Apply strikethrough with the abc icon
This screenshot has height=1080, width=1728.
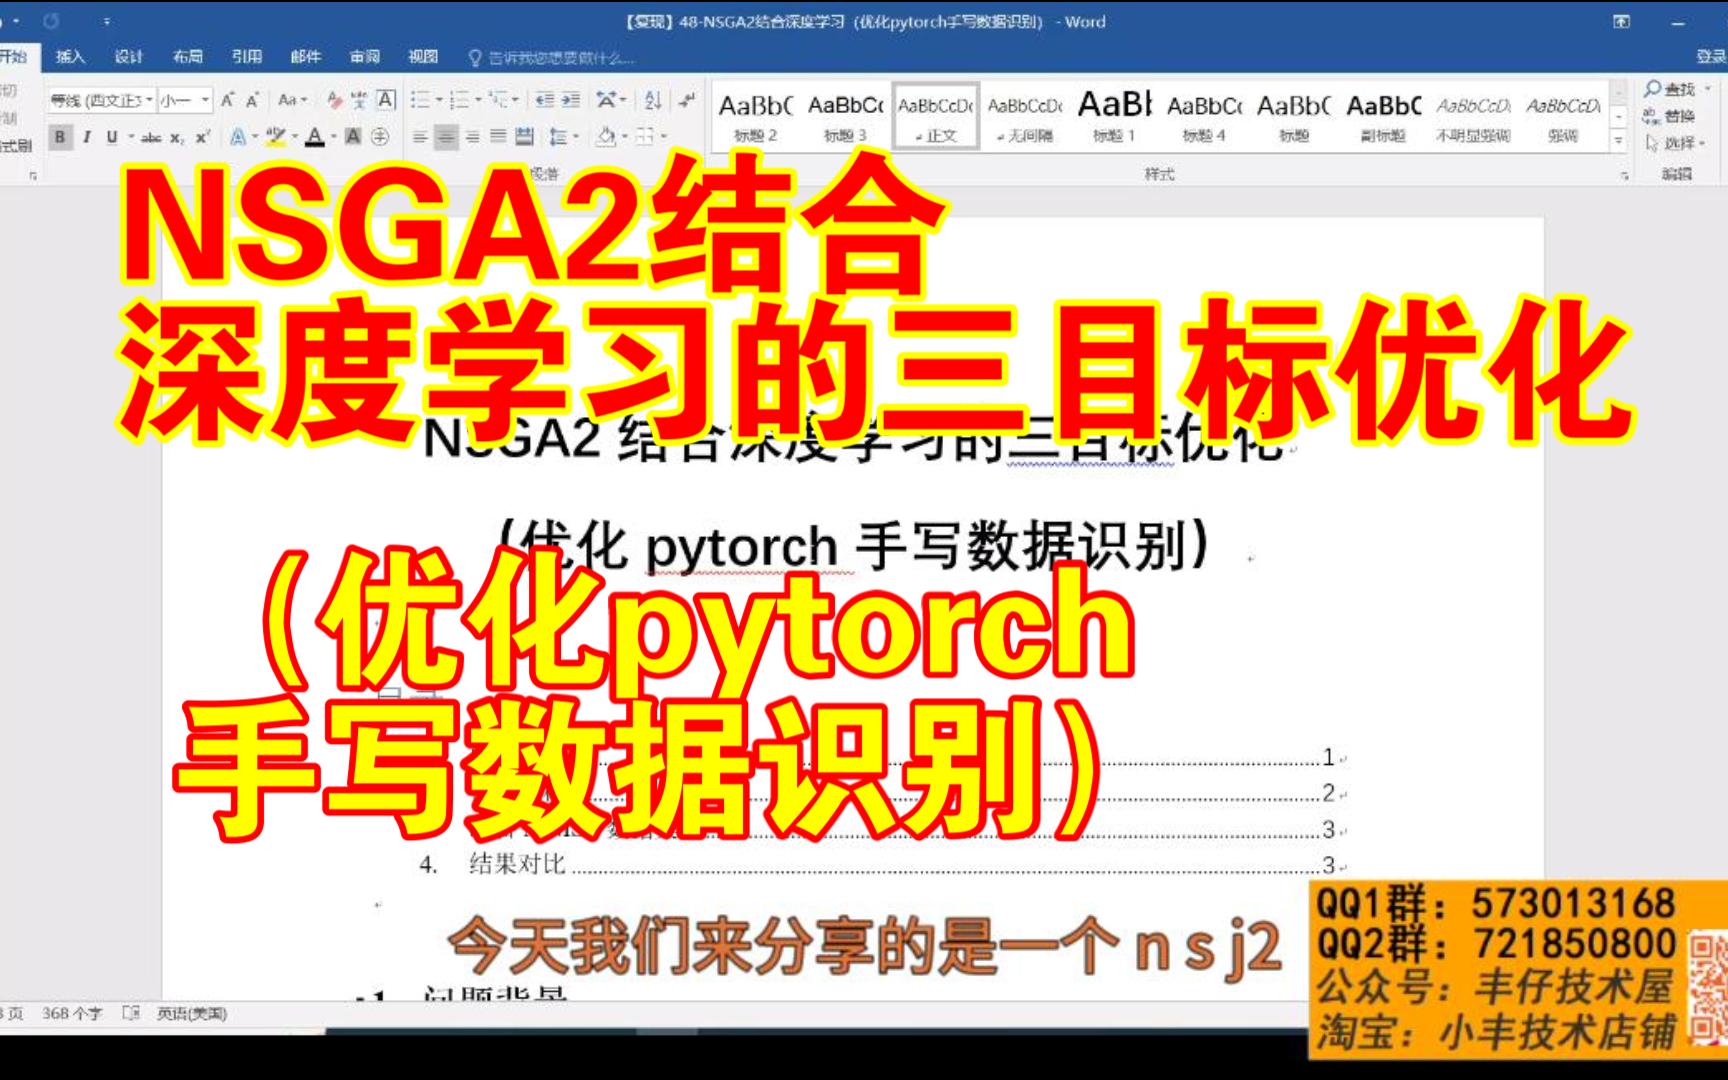pyautogui.click(x=151, y=137)
